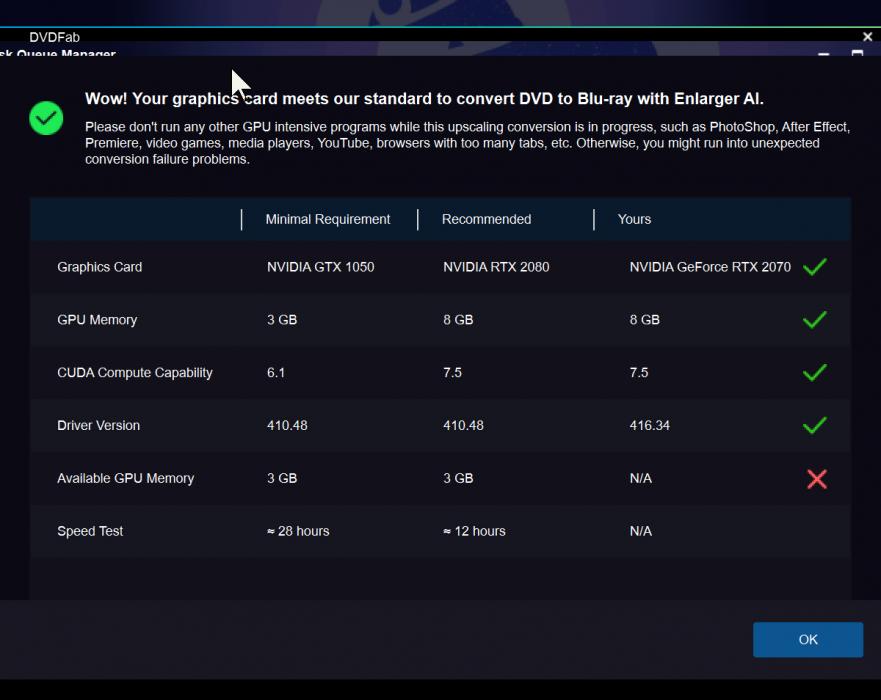The image size is (881, 700).
Task: Click the ≈ 28 hours speed estimate
Action: pyautogui.click(x=298, y=531)
